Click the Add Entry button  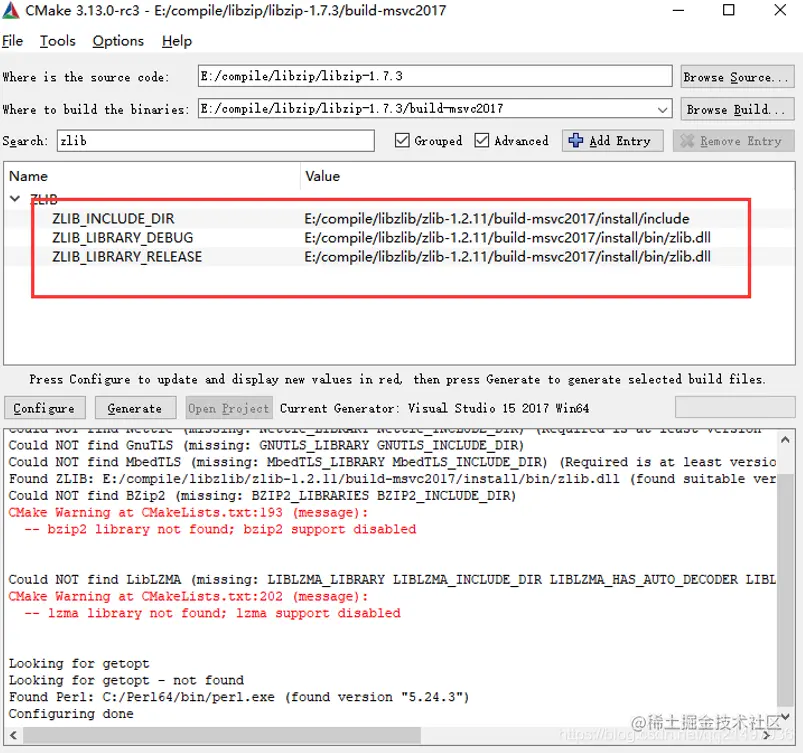[612, 140]
